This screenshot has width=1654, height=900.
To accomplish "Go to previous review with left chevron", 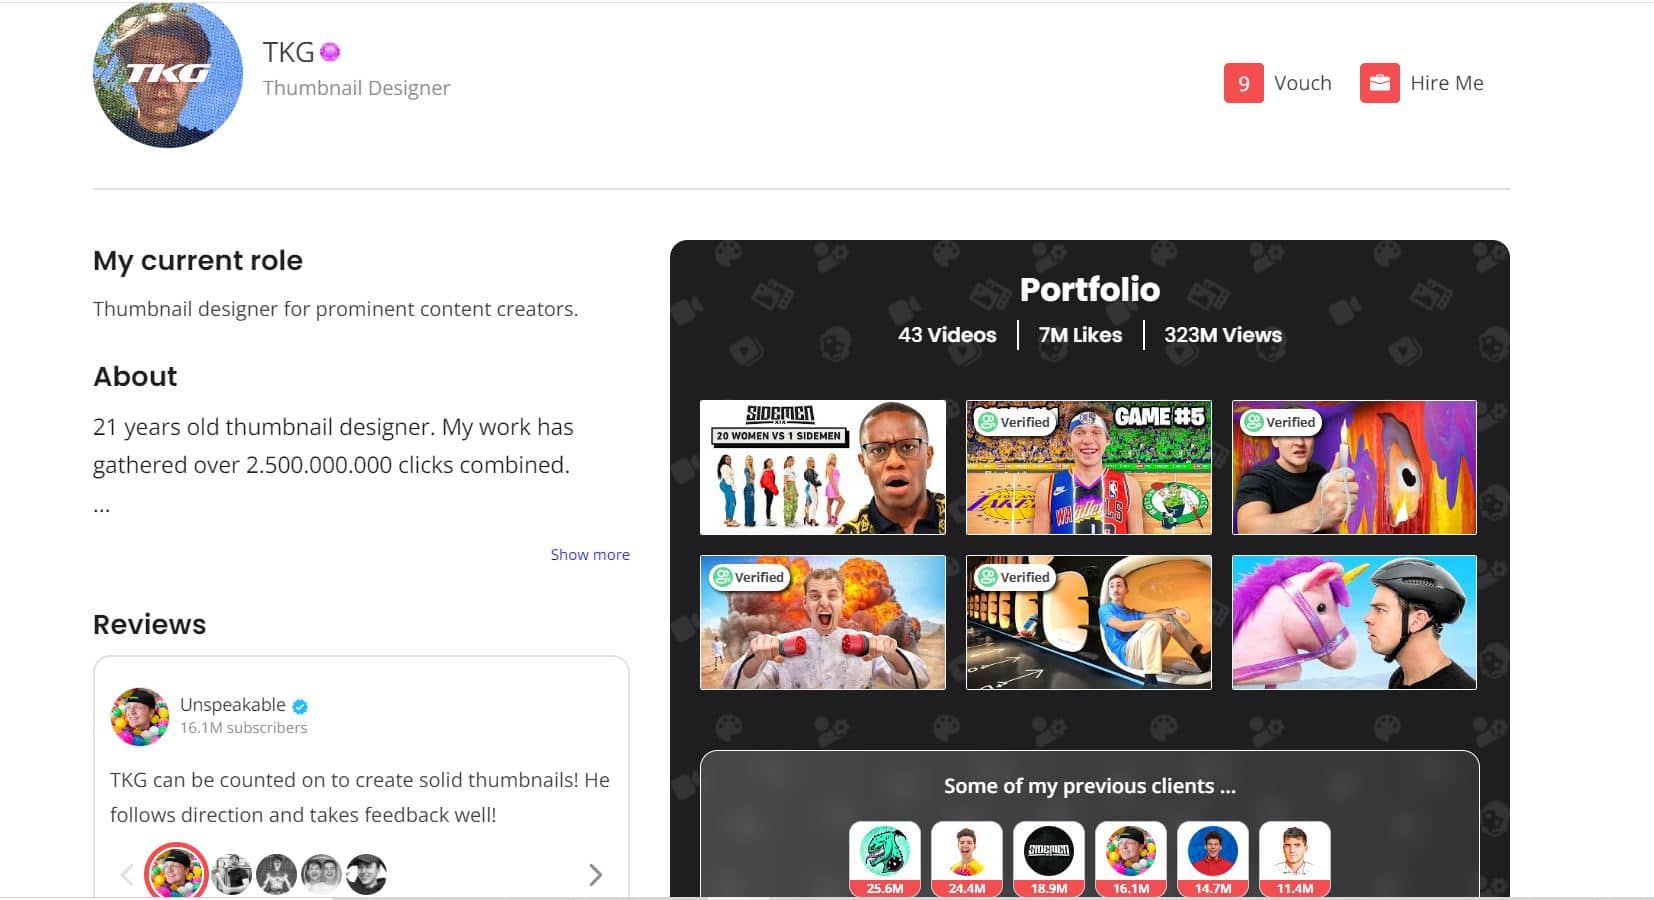I will pos(127,875).
